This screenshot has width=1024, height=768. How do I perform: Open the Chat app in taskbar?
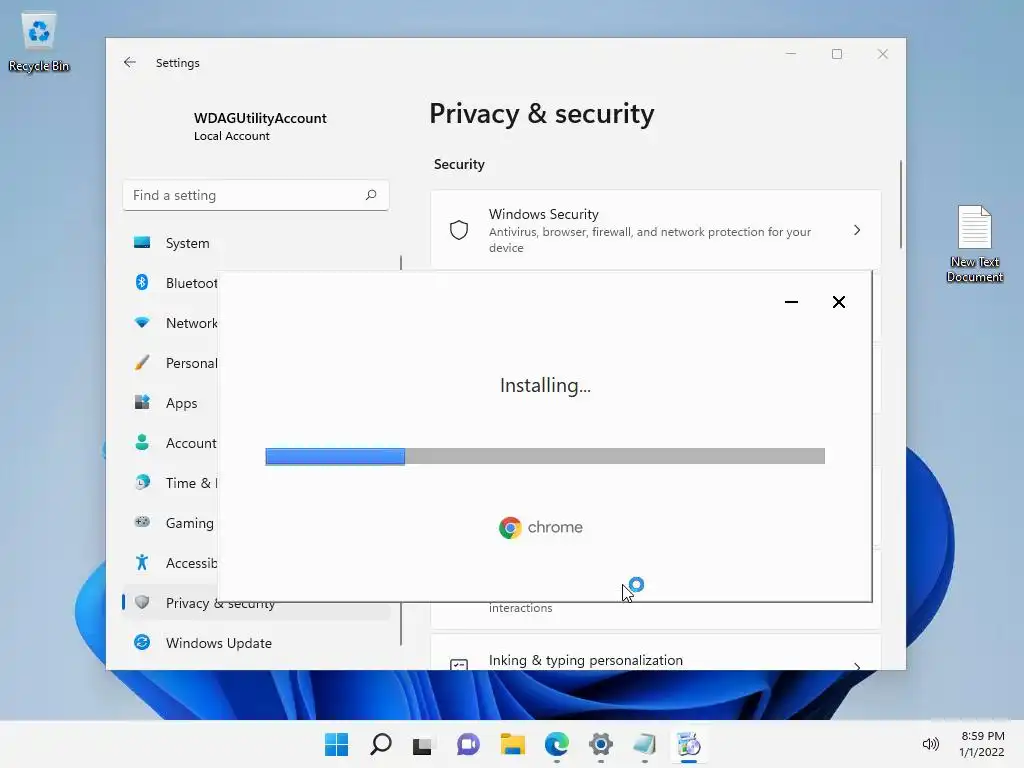(468, 744)
